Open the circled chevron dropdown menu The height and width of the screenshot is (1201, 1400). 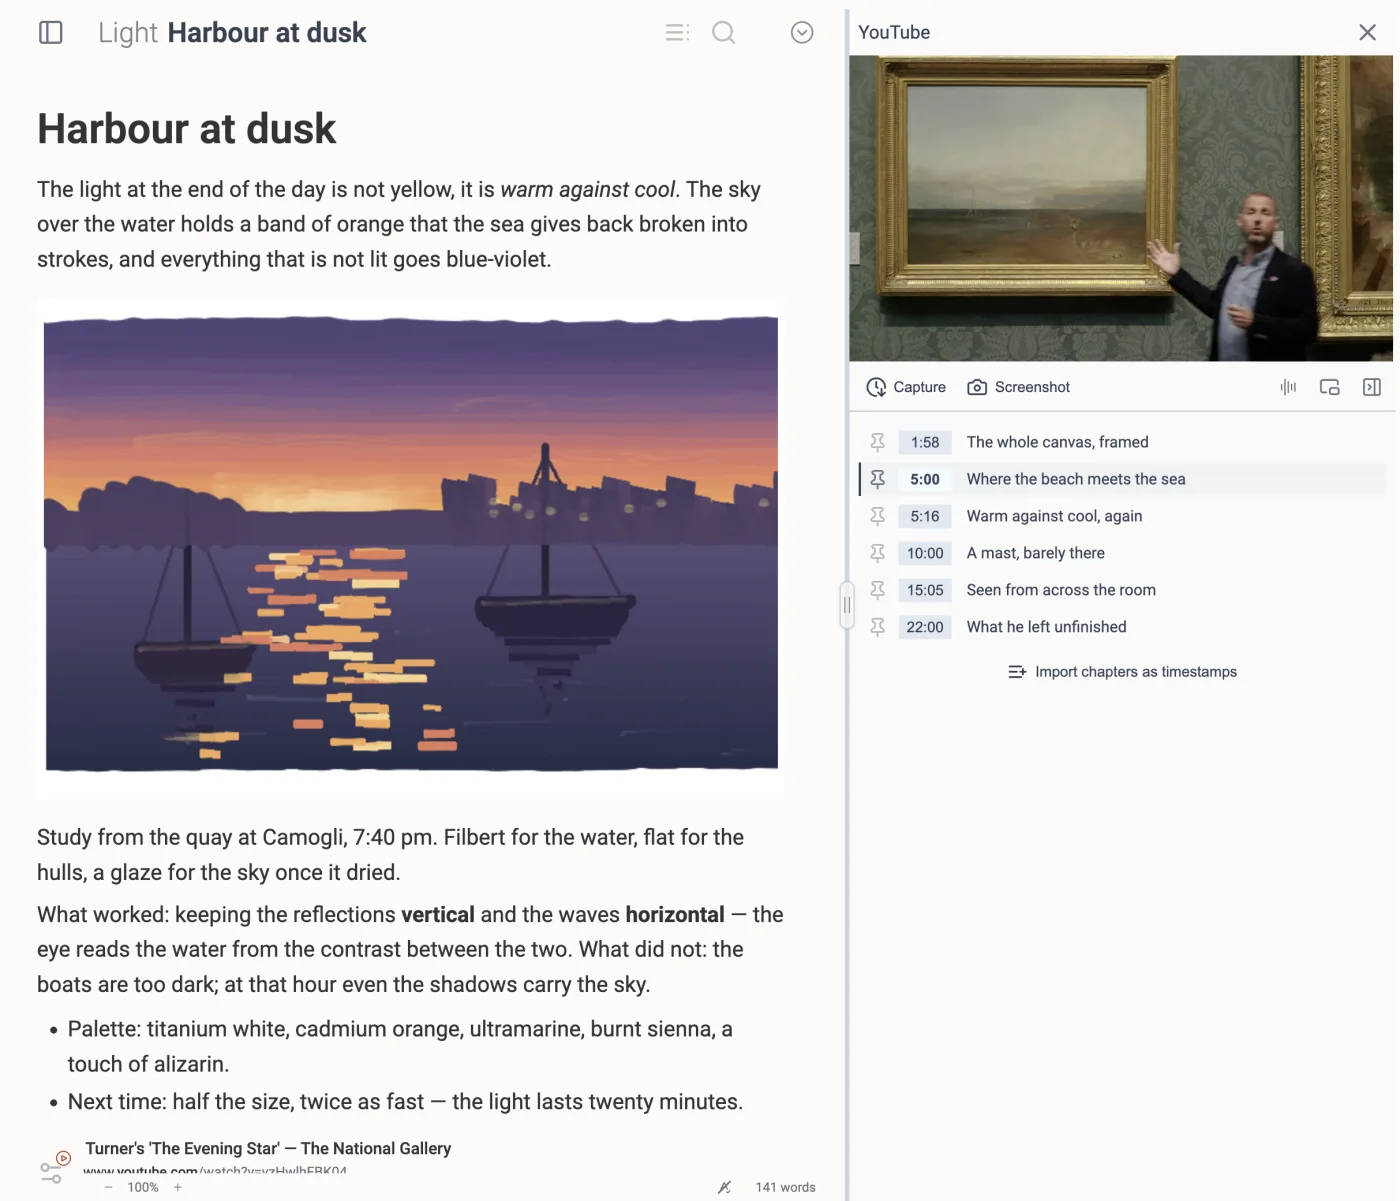point(802,33)
